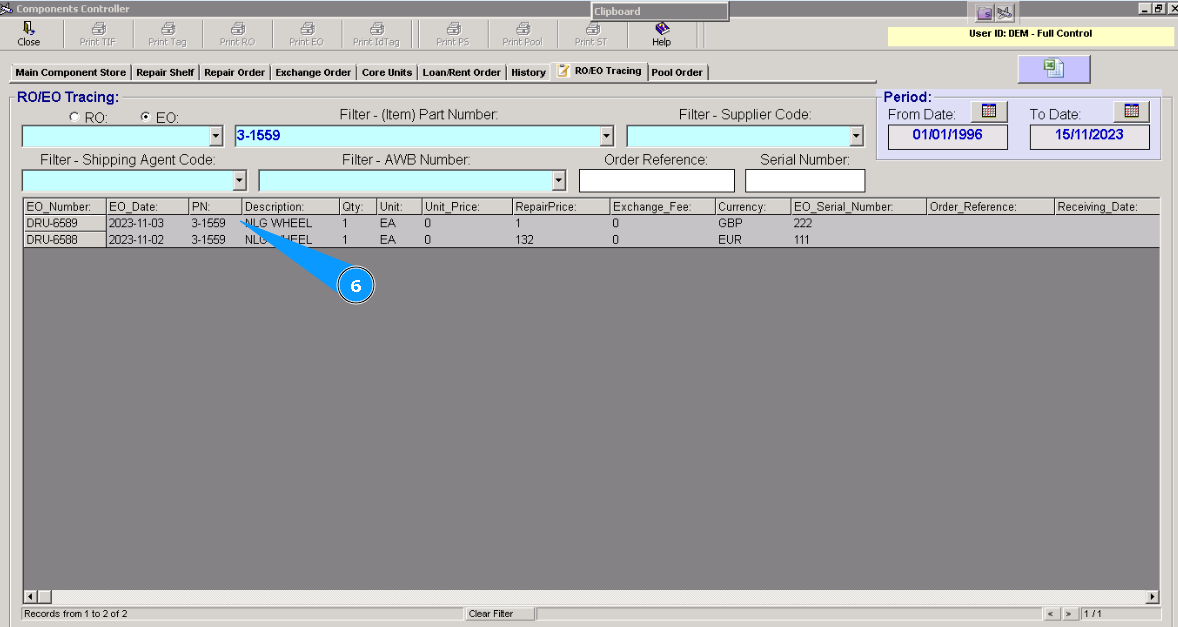This screenshot has width=1178, height=627.
Task: Export to Excel via spreadsheet icon button
Action: (1053, 68)
